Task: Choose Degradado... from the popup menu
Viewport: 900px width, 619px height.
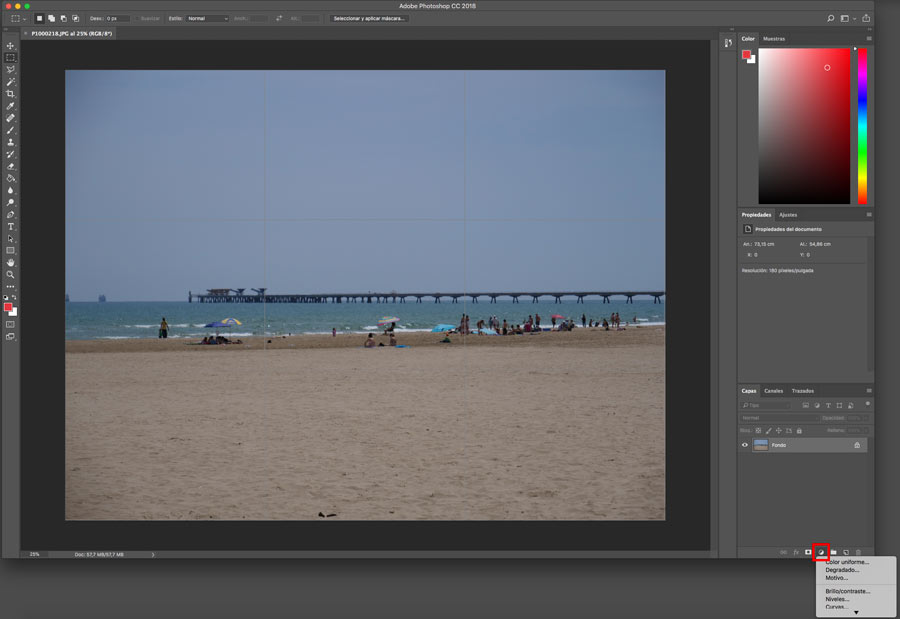Action: [842, 570]
